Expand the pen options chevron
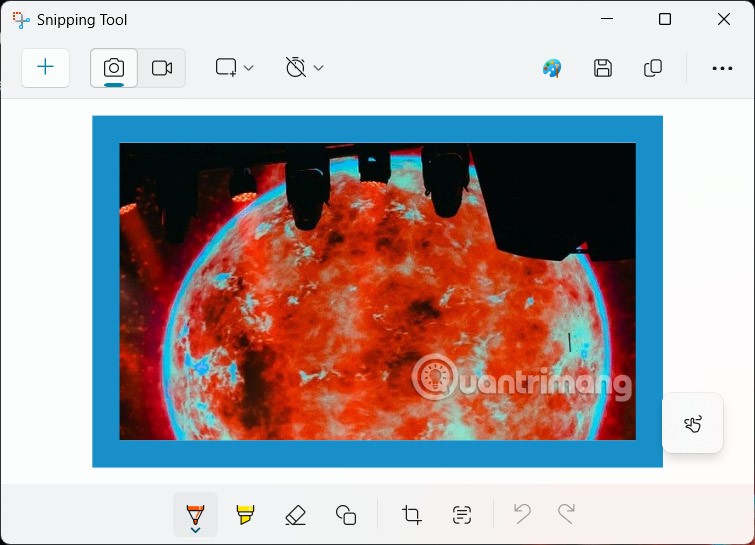The width and height of the screenshot is (755, 545). (x=195, y=531)
